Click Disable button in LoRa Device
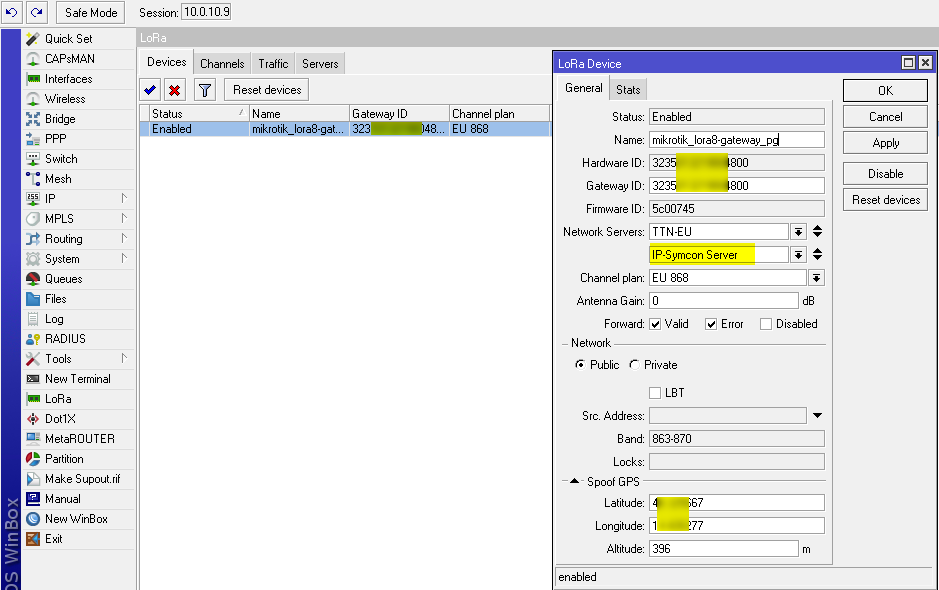 pyautogui.click(x=885, y=174)
